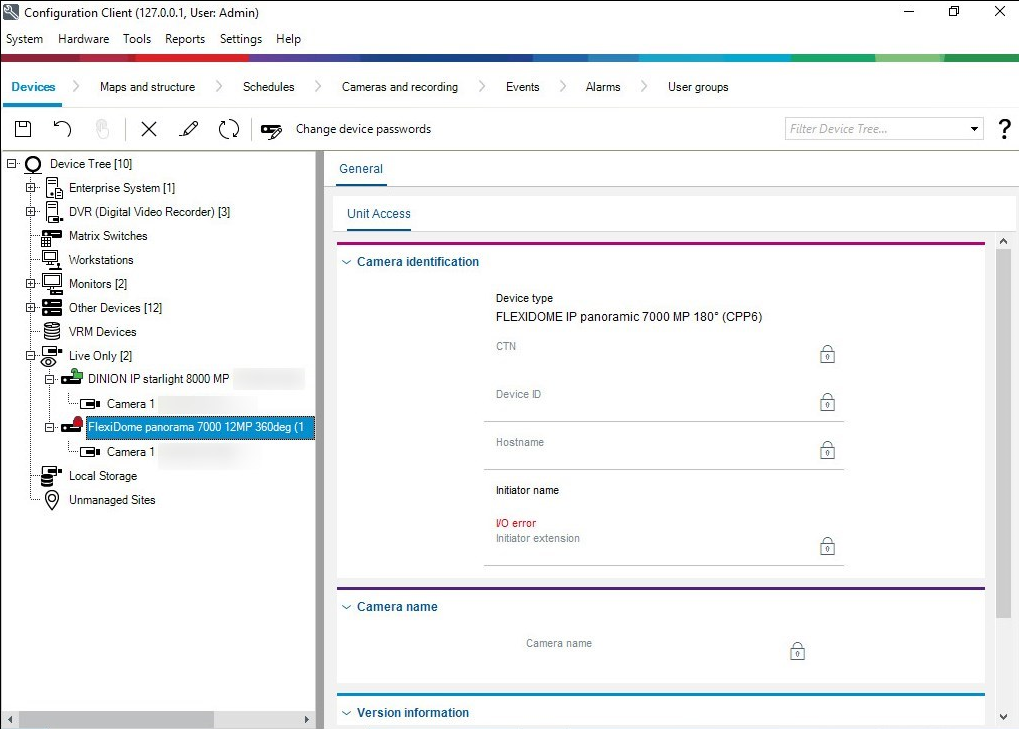
Task: Click the Refresh state icon
Action: point(229,129)
